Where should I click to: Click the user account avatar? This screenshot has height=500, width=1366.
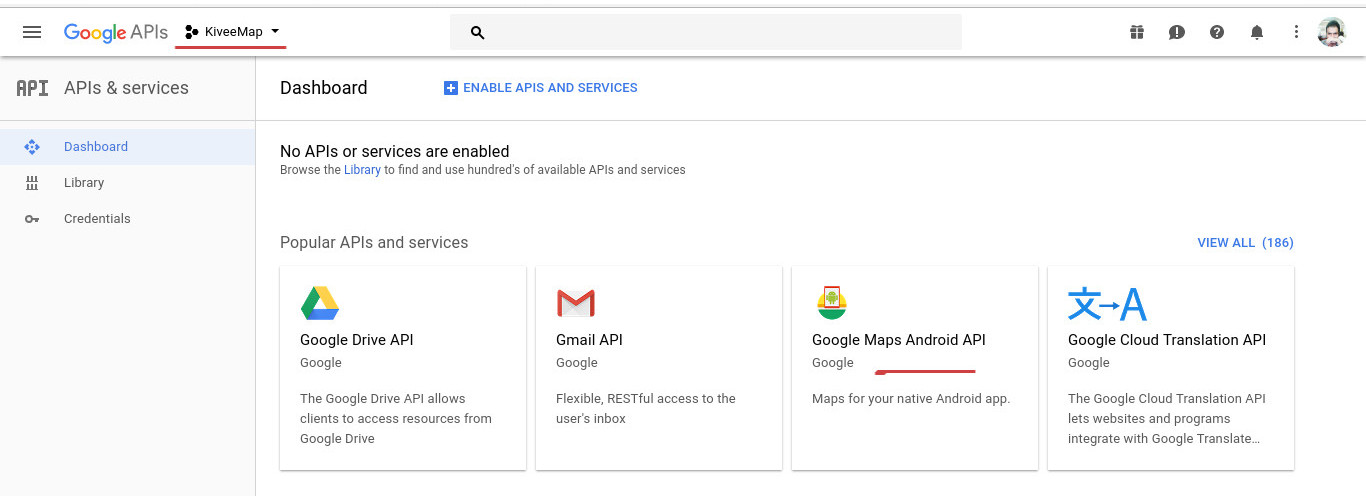[1332, 32]
